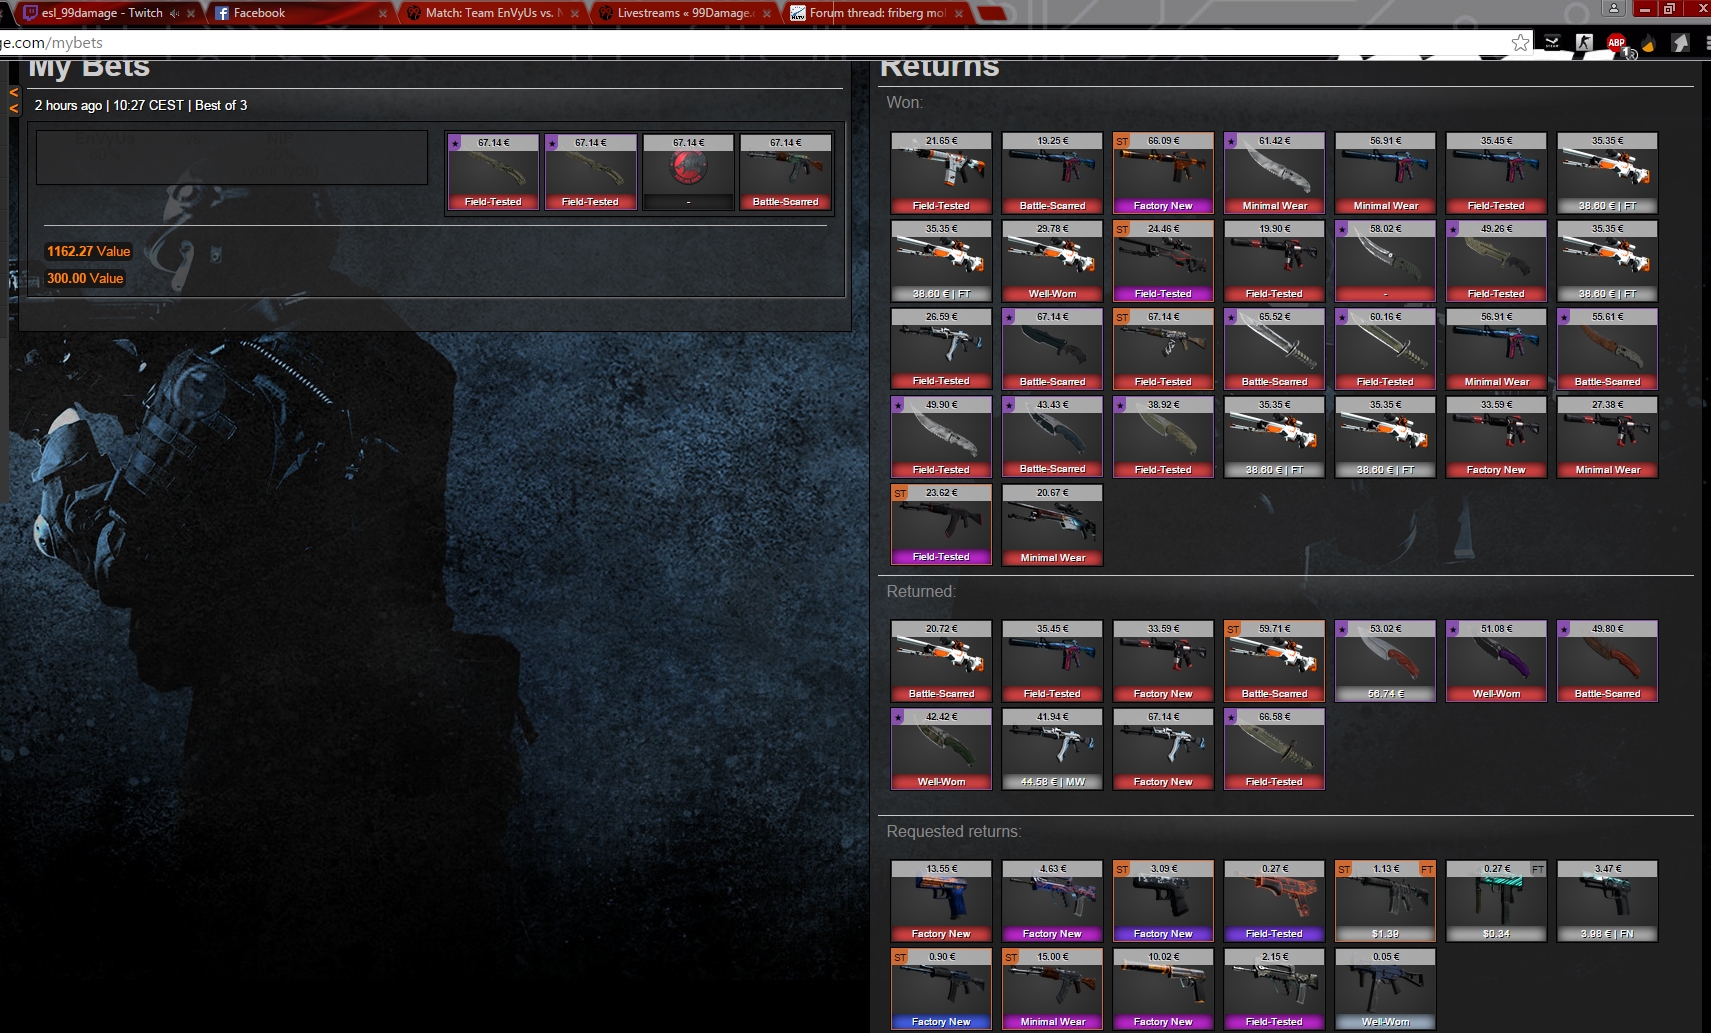1711x1033 pixels.
Task: Select the won 49.26 € Field-Tested knife
Action: pos(1496,261)
